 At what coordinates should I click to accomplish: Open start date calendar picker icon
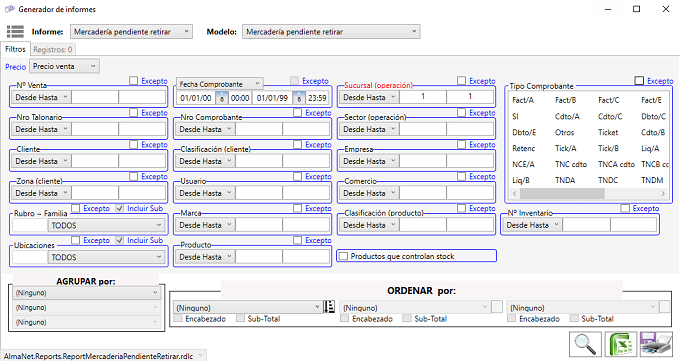(221, 98)
